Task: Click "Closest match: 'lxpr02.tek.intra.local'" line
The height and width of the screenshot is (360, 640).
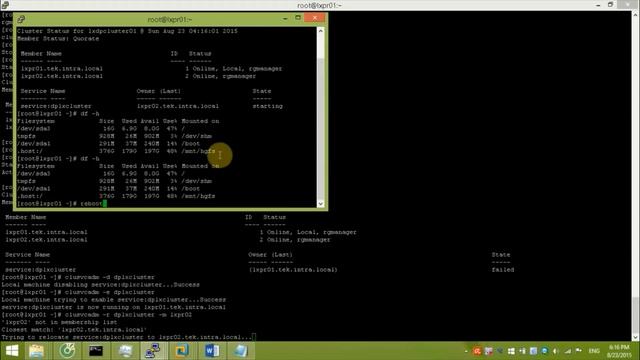Action: 74,329
